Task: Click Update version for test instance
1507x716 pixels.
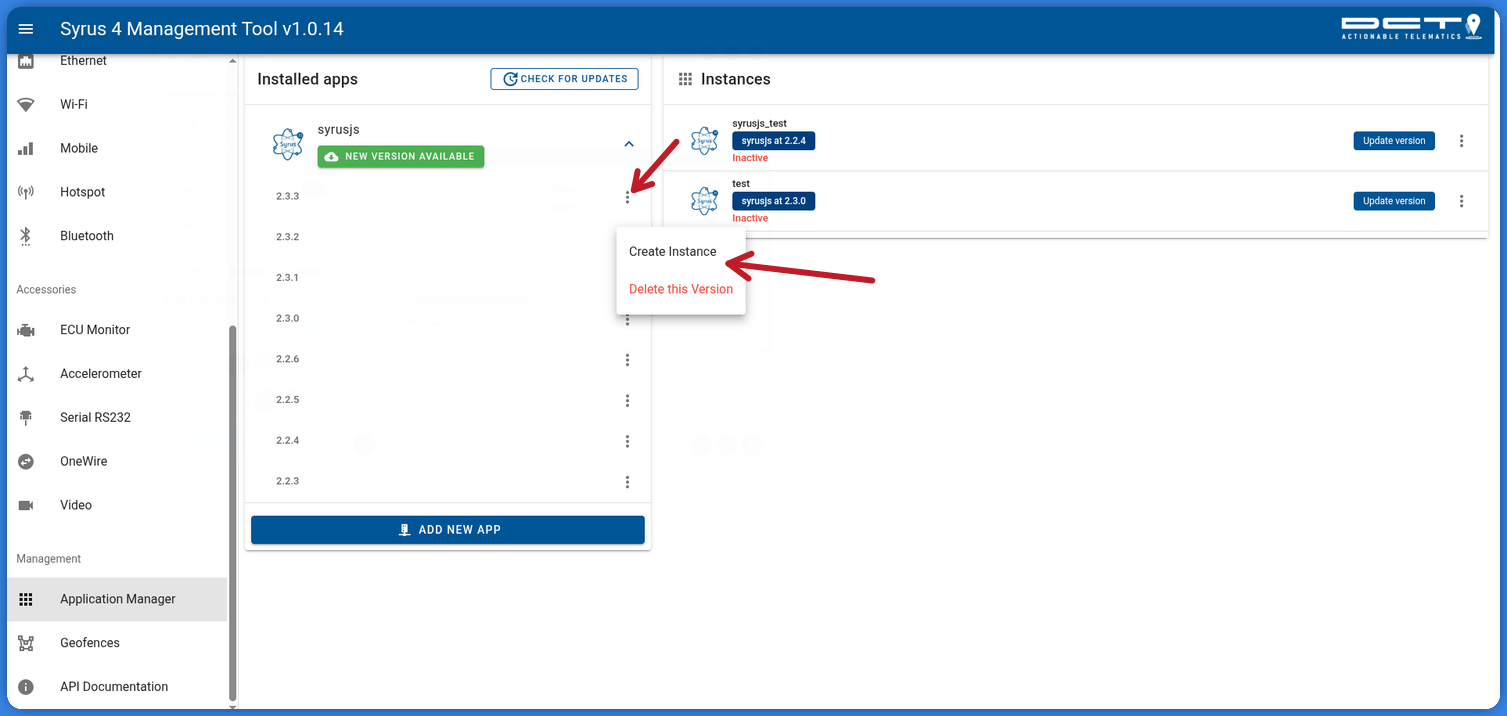Action: [x=1394, y=201]
